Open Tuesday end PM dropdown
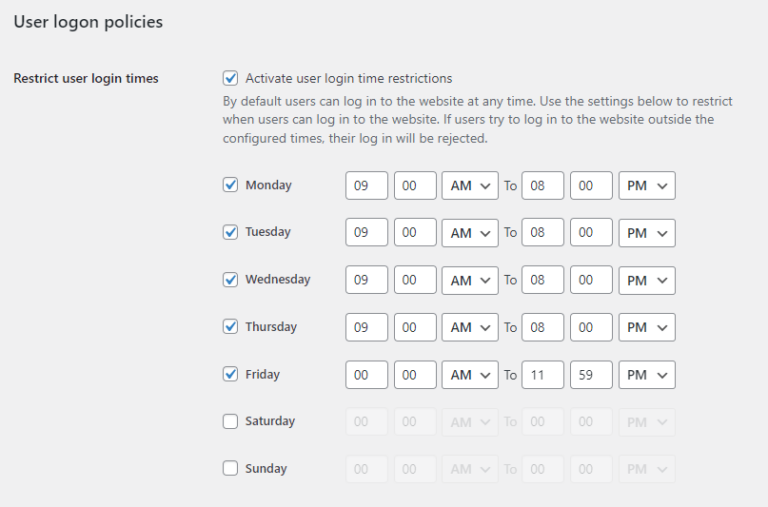768x507 pixels. (x=647, y=233)
